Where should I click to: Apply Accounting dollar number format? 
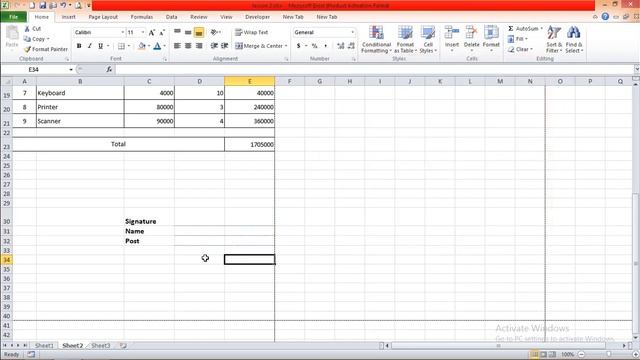coord(299,46)
